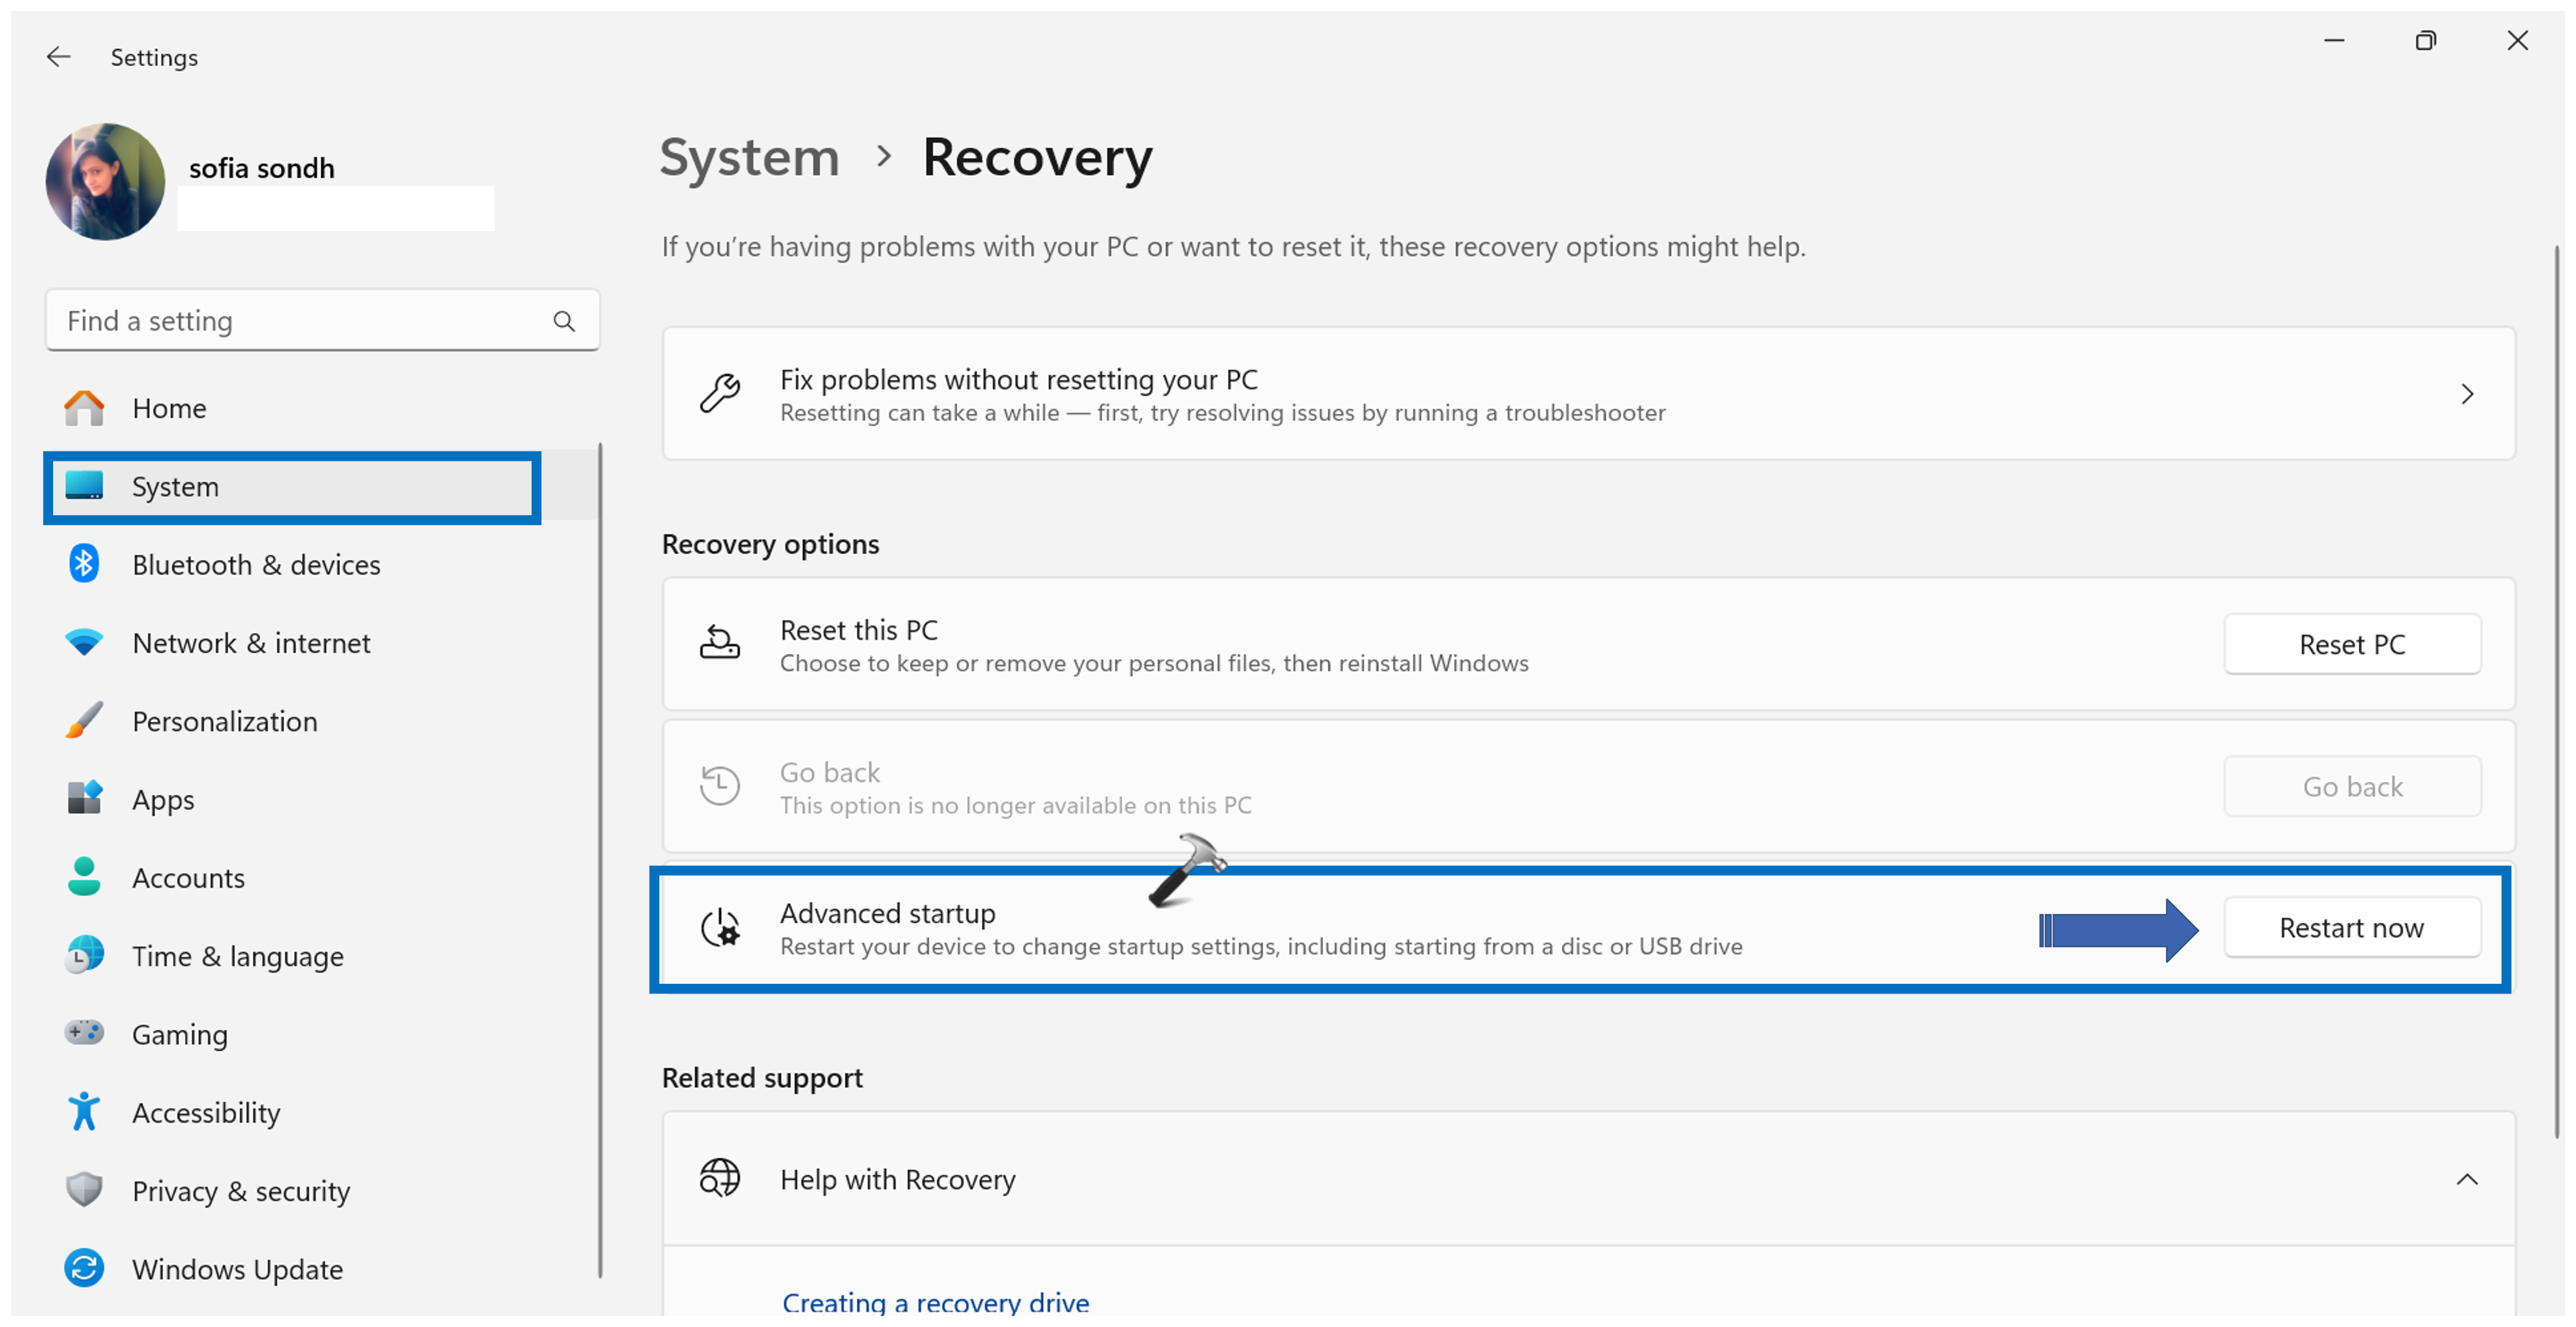The width and height of the screenshot is (2576, 1327).
Task: Click the Windows Update sync icon
Action: [x=84, y=1268]
